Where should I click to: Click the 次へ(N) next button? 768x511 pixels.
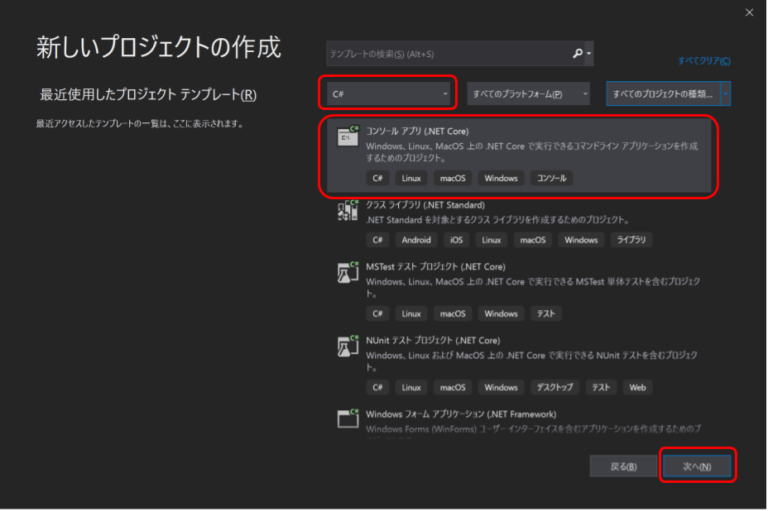pyautogui.click(x=697, y=466)
